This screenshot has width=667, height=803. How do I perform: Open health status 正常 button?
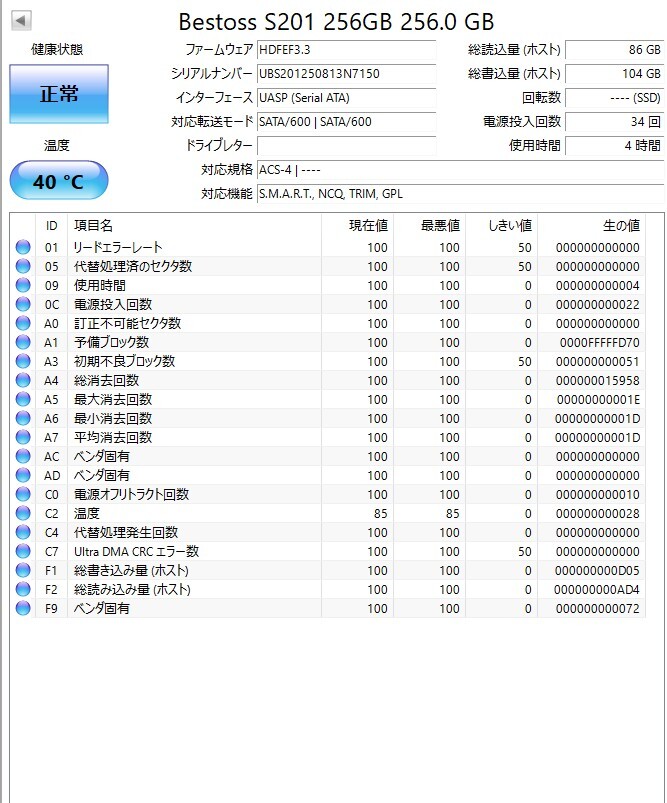pos(59,94)
